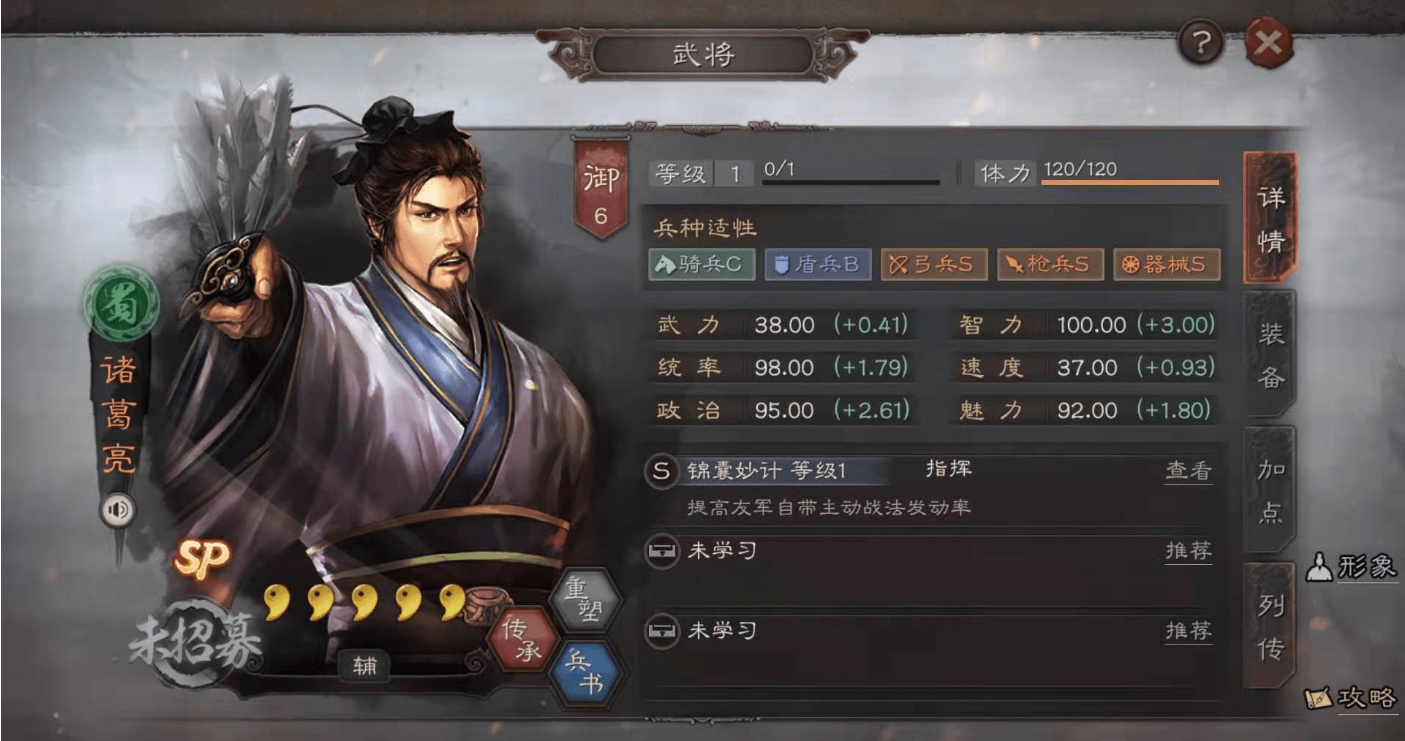The image size is (1405, 741).
Task: Open the blue 兵书 hexagon button
Action: (x=585, y=673)
